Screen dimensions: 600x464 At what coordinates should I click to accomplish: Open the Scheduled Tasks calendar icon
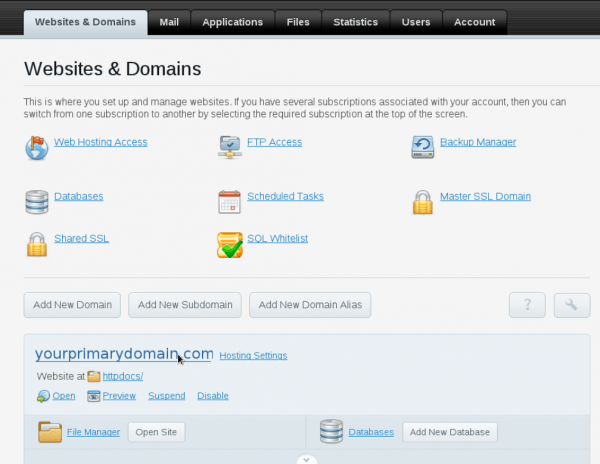click(x=230, y=201)
